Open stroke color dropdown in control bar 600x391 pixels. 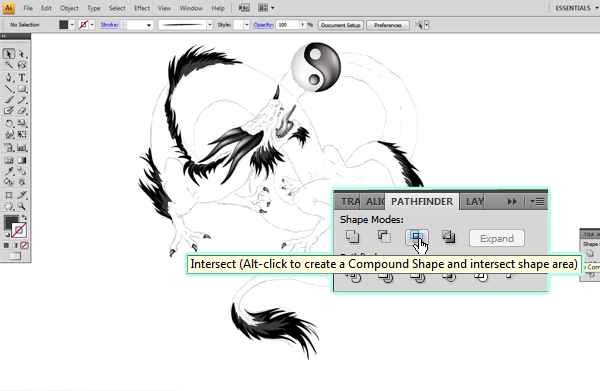pos(92,25)
